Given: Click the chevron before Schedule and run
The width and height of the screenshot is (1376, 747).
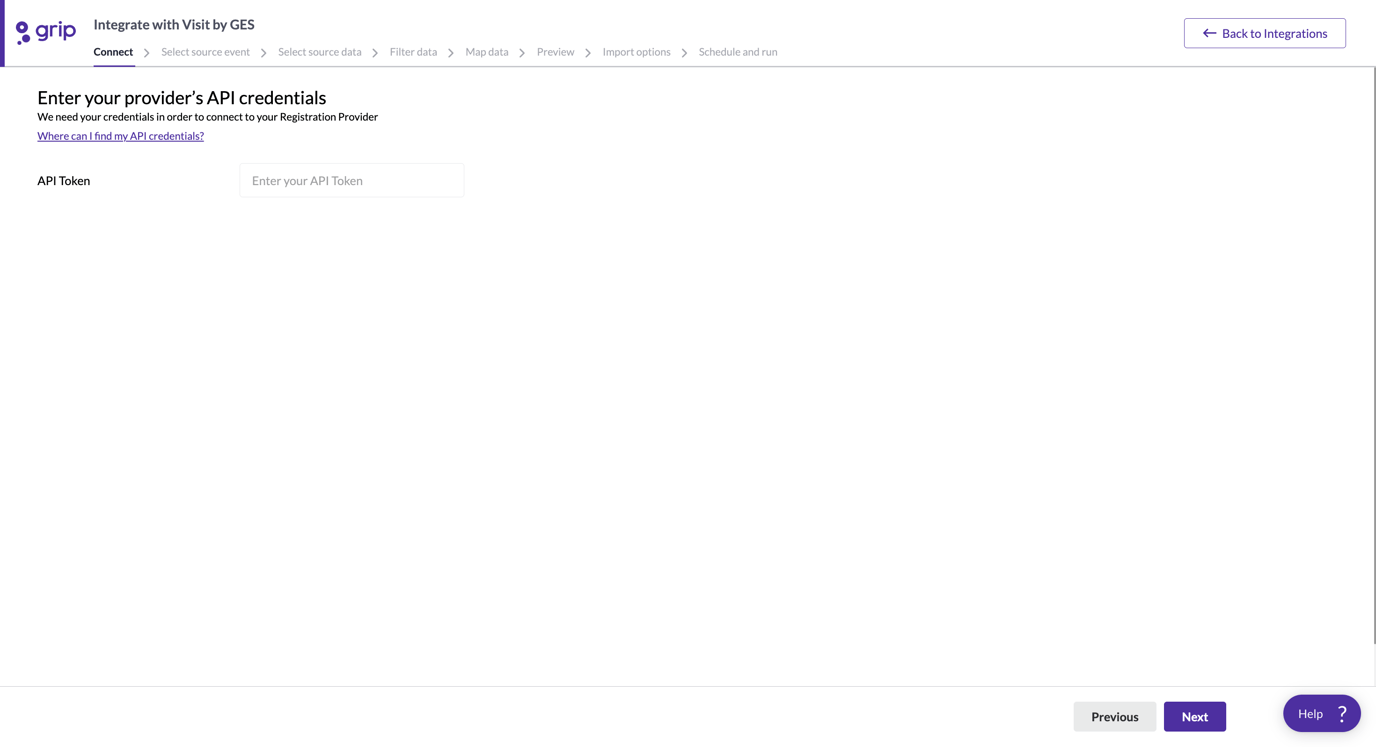Looking at the screenshot, I should (684, 51).
